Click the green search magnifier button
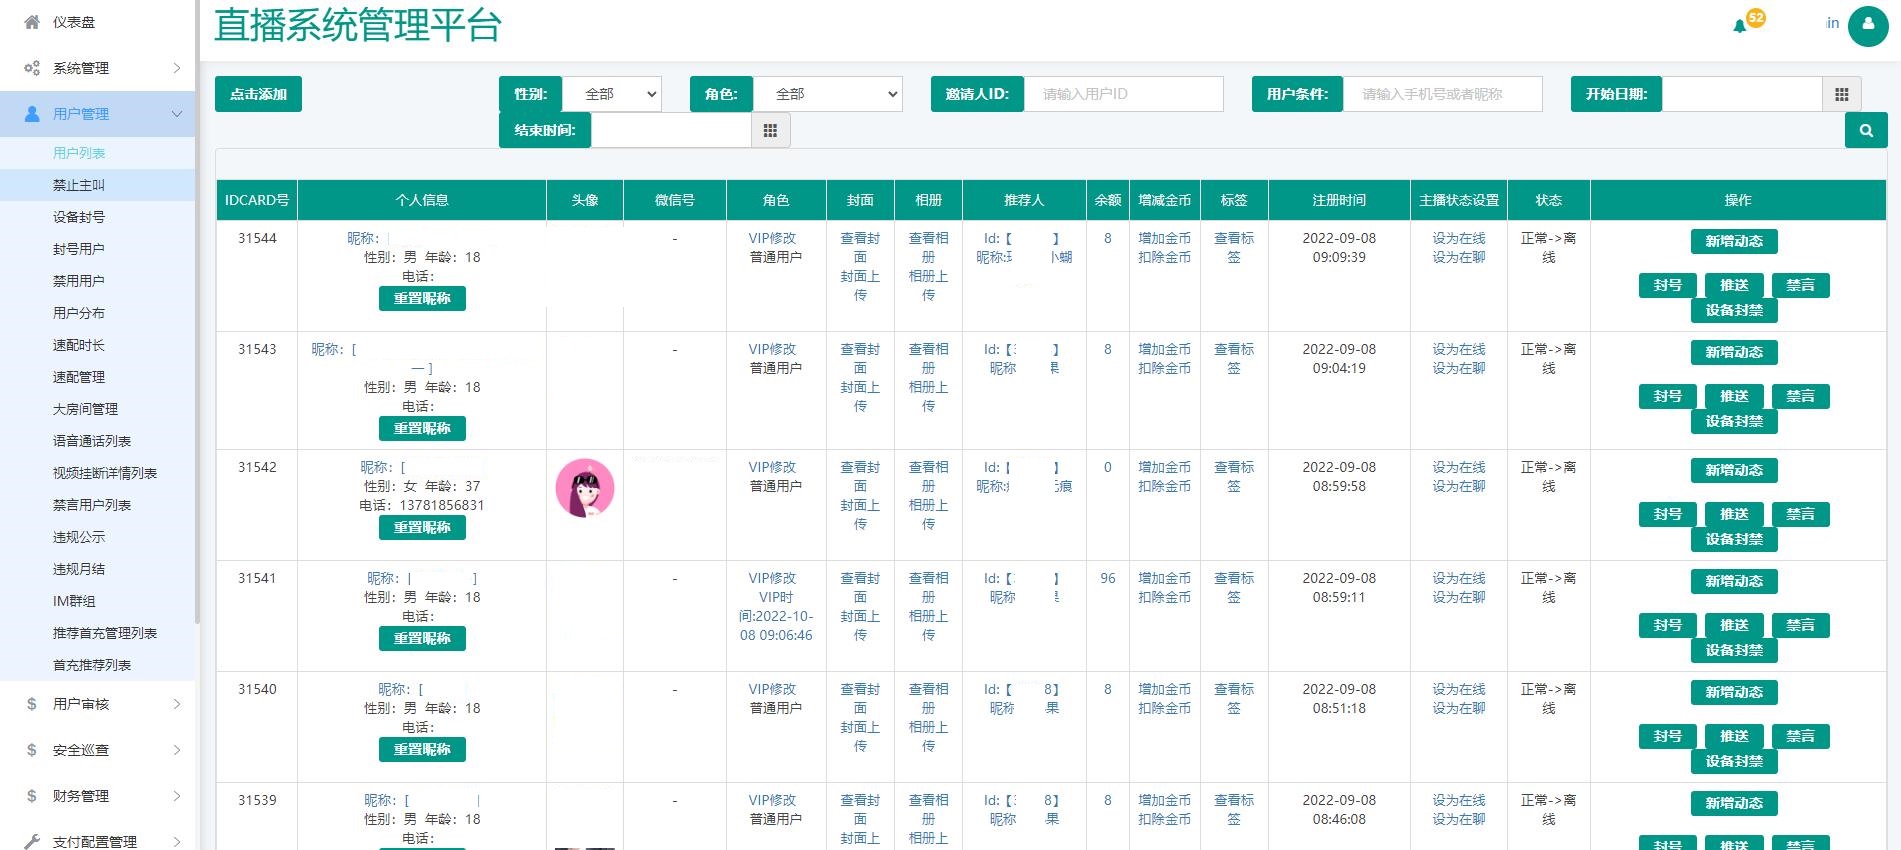Image resolution: width=1901 pixels, height=850 pixels. click(x=1865, y=131)
